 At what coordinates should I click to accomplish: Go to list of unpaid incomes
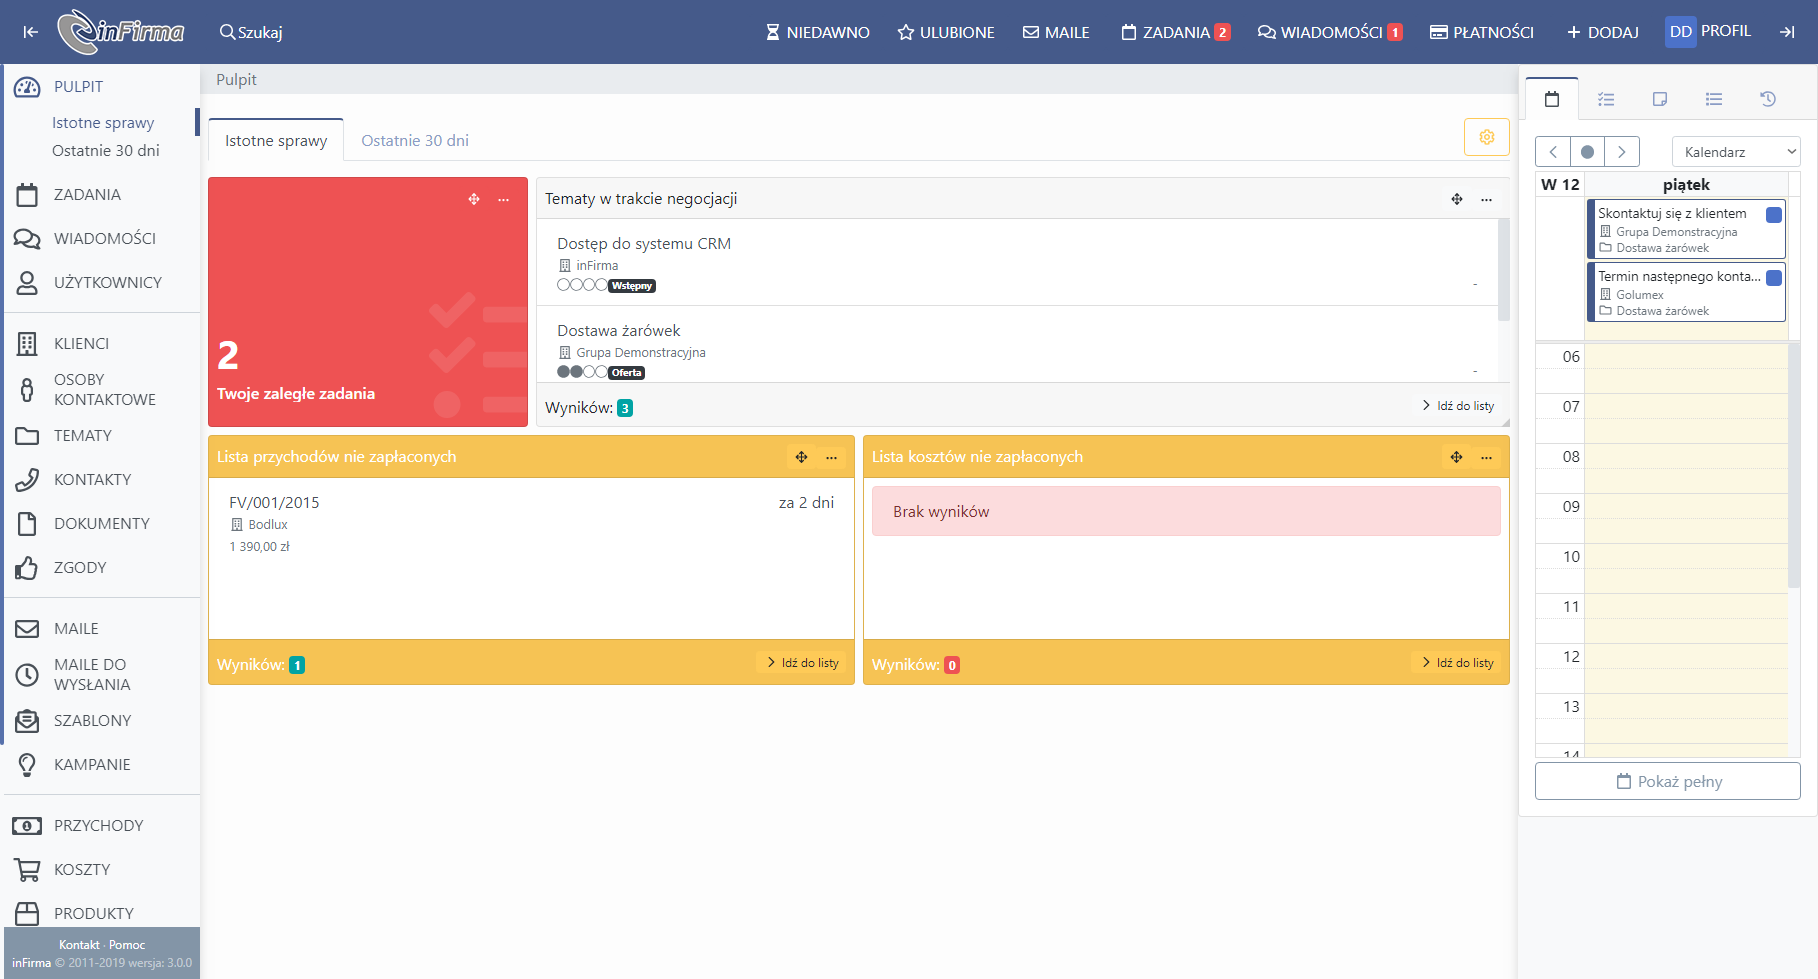pos(803,663)
